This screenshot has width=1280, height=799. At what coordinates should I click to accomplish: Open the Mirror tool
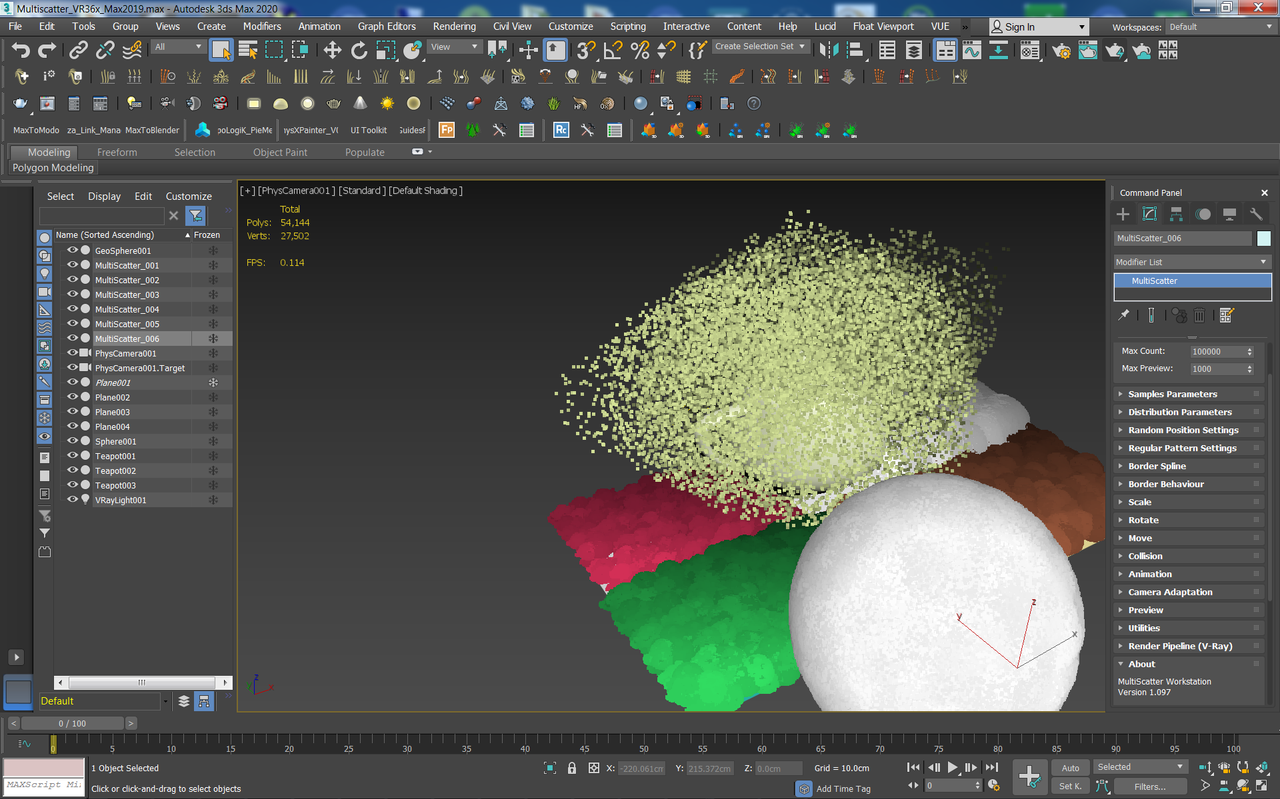coord(829,50)
